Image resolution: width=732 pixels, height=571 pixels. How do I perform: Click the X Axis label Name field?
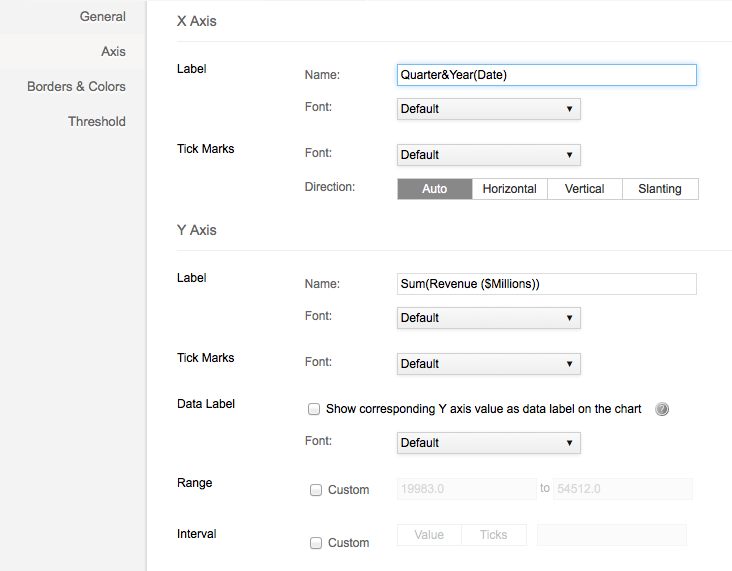[x=546, y=75]
